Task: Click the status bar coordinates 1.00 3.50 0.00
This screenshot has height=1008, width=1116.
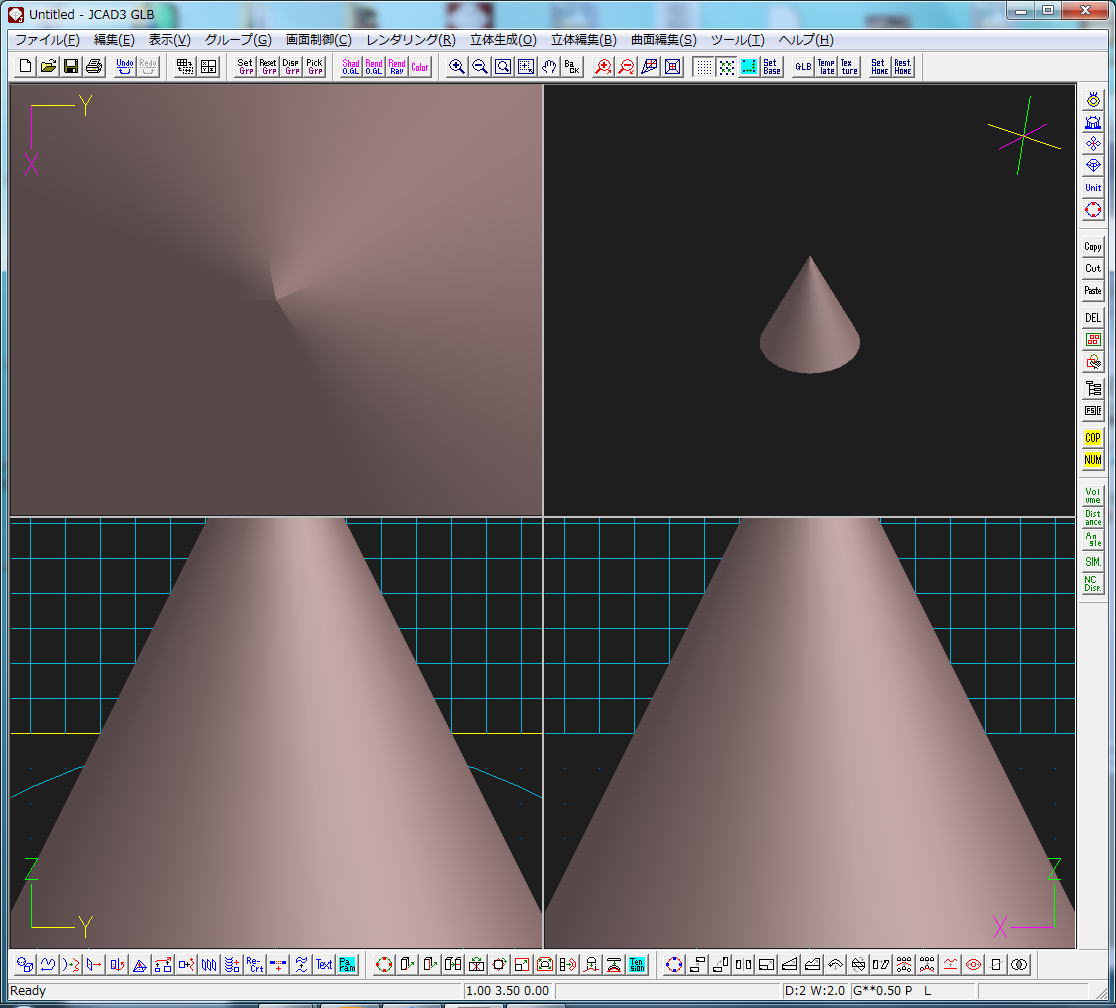Action: pyautogui.click(x=507, y=991)
